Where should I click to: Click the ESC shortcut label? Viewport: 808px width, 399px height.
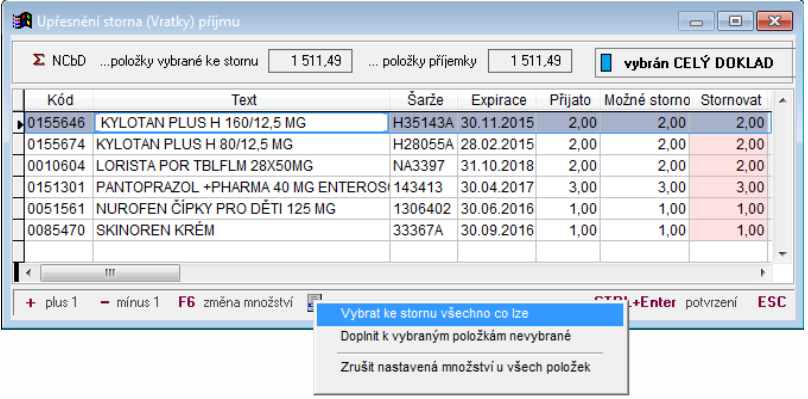(x=772, y=302)
